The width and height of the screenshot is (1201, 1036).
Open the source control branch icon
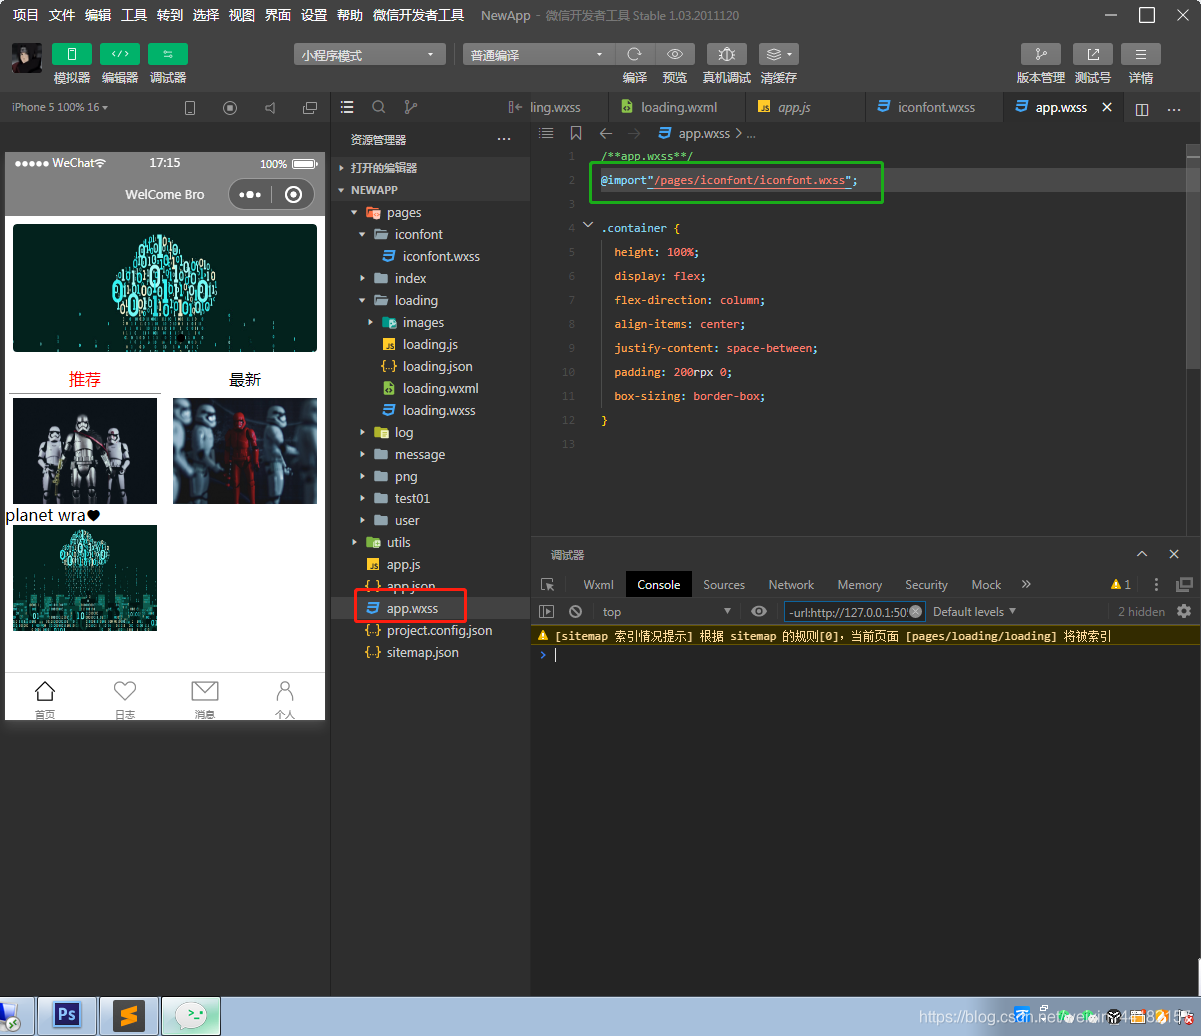410,107
